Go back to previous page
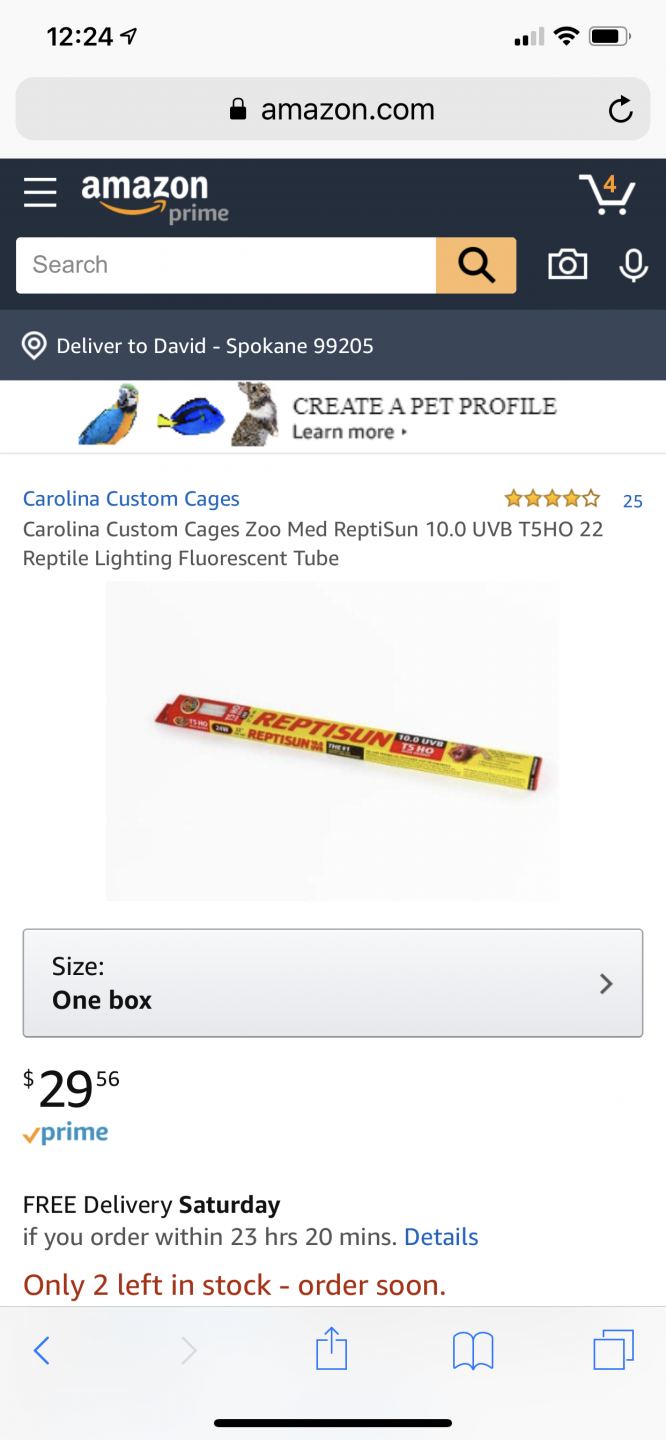This screenshot has width=666, height=1440. (41, 1351)
